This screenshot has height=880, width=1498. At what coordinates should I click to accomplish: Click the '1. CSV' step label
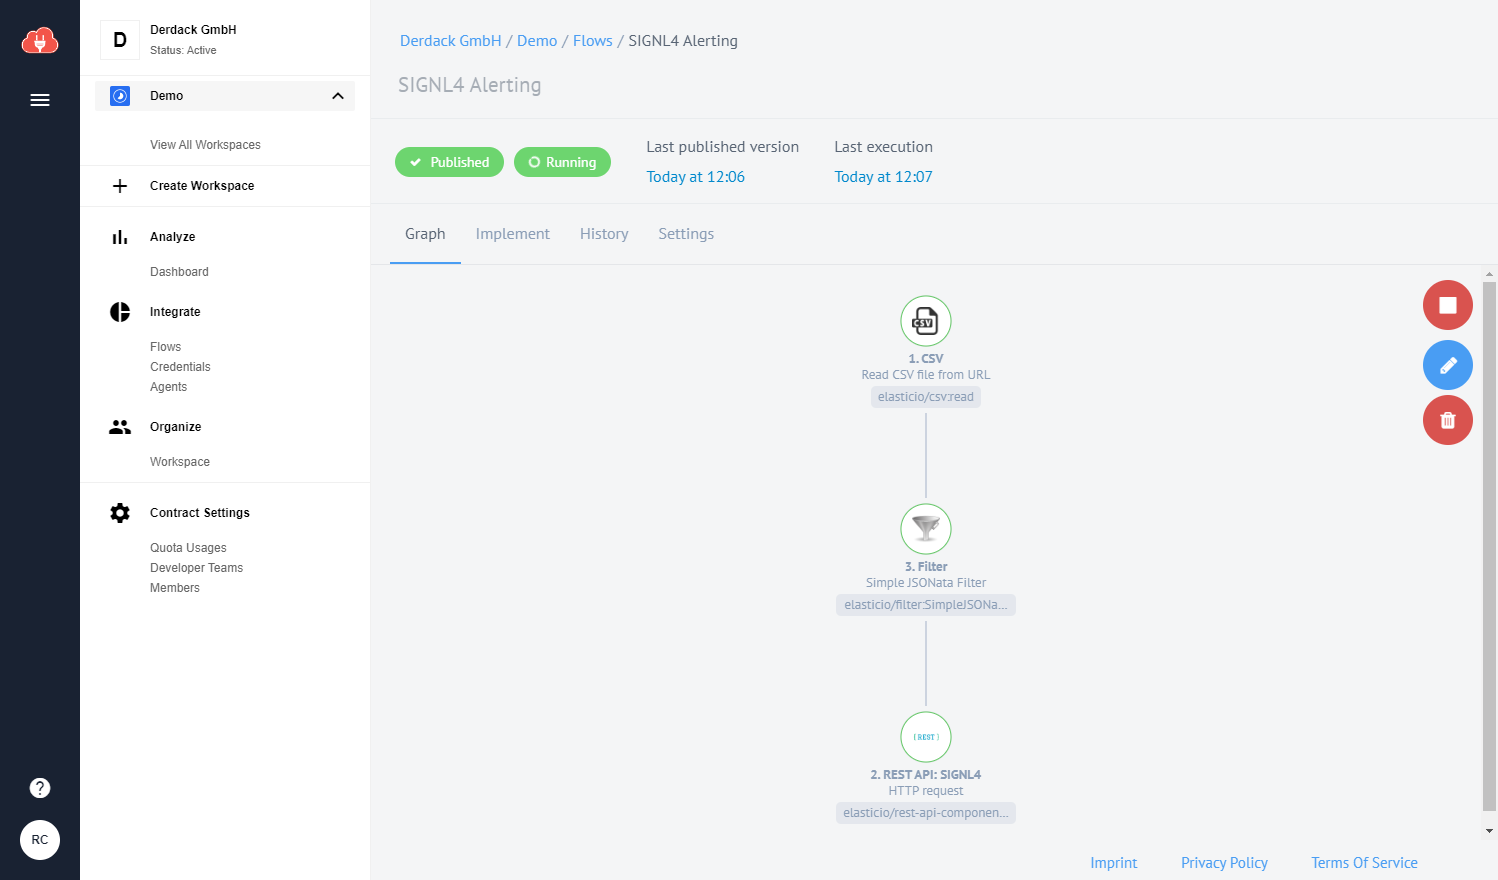point(926,359)
